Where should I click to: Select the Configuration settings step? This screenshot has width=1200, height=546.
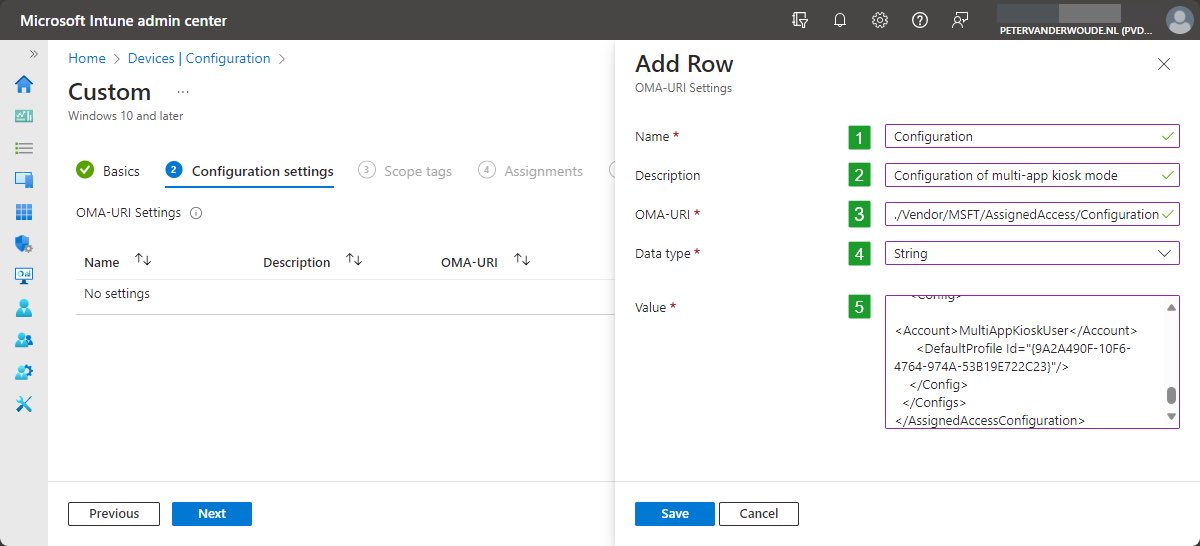tap(249, 171)
